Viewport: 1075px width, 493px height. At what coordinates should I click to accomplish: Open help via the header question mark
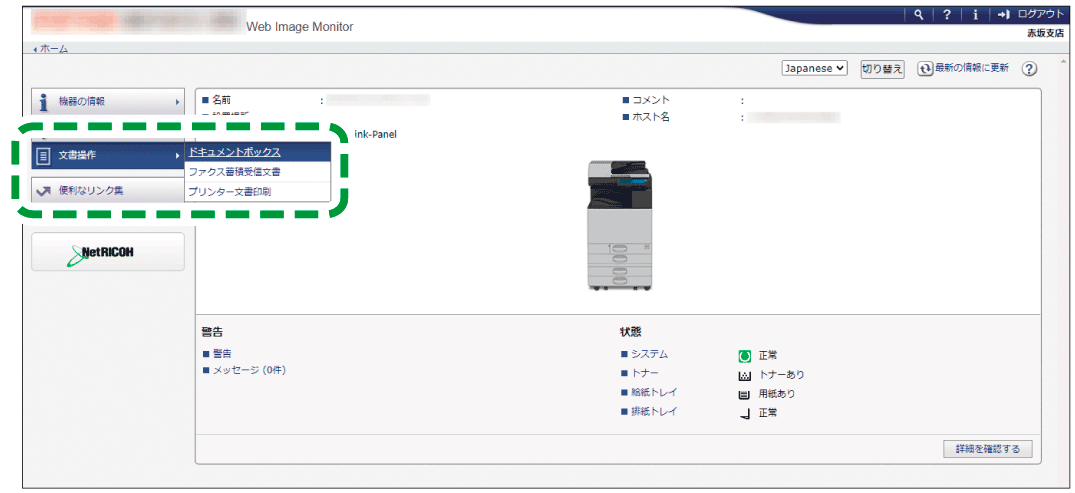947,15
